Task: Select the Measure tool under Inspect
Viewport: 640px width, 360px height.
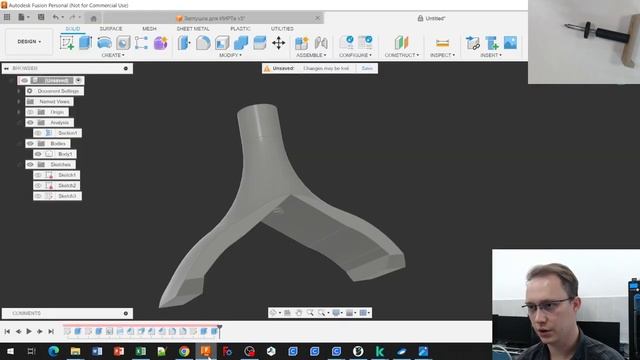Action: (442, 43)
